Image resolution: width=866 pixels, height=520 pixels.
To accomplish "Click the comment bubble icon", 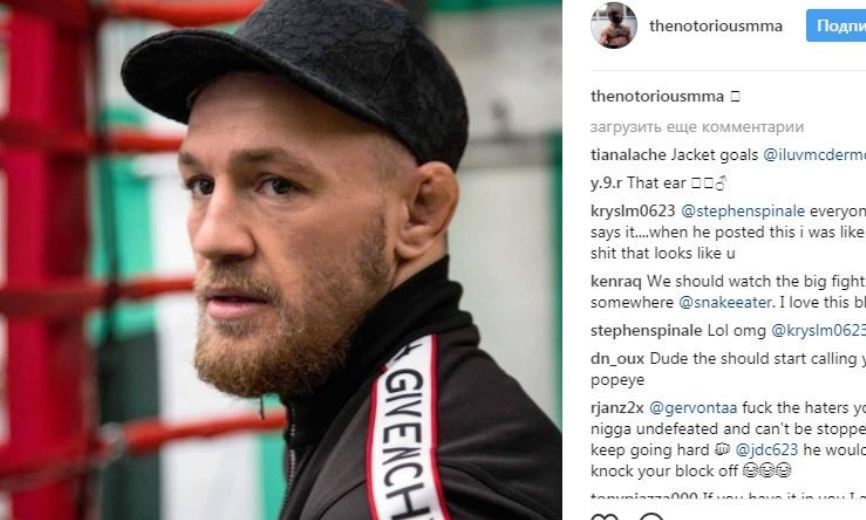I will click(x=651, y=517).
